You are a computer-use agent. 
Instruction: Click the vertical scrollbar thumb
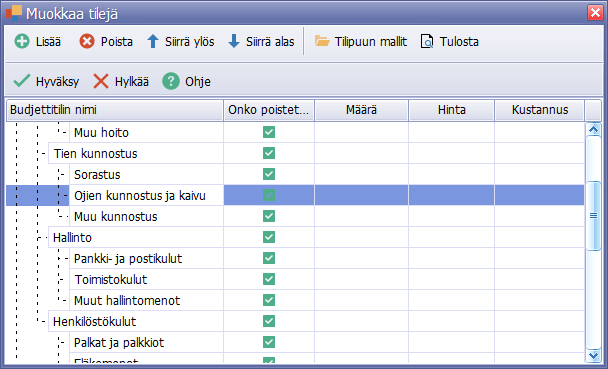click(x=593, y=216)
